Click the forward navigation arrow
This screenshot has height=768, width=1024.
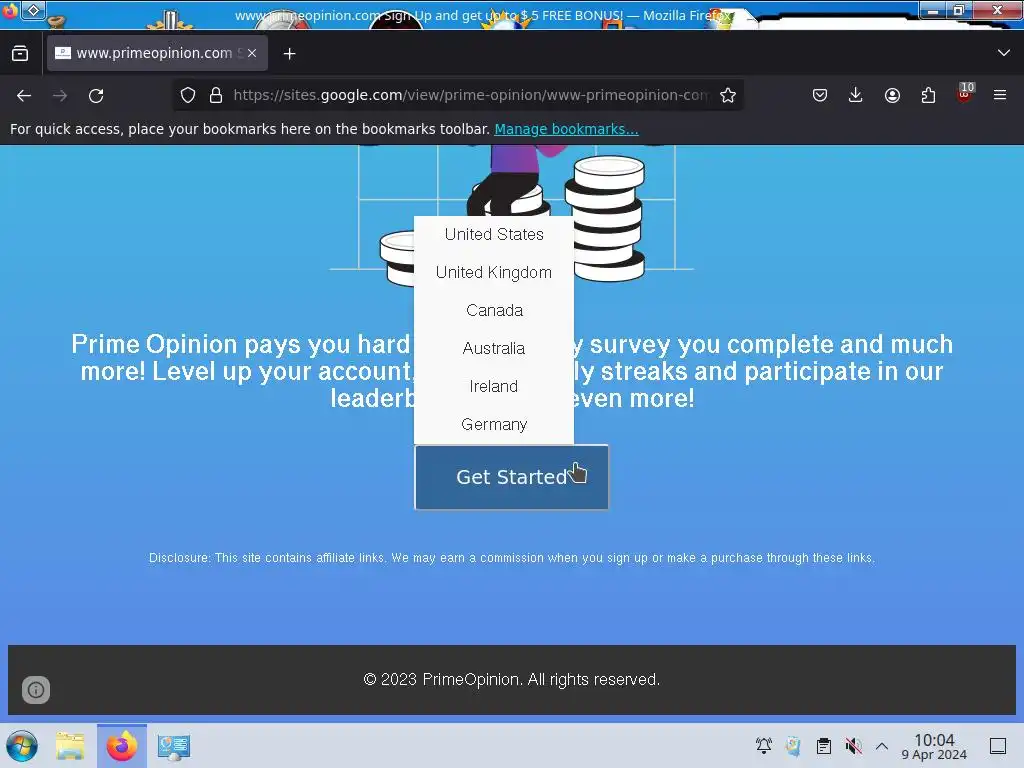tap(60, 95)
